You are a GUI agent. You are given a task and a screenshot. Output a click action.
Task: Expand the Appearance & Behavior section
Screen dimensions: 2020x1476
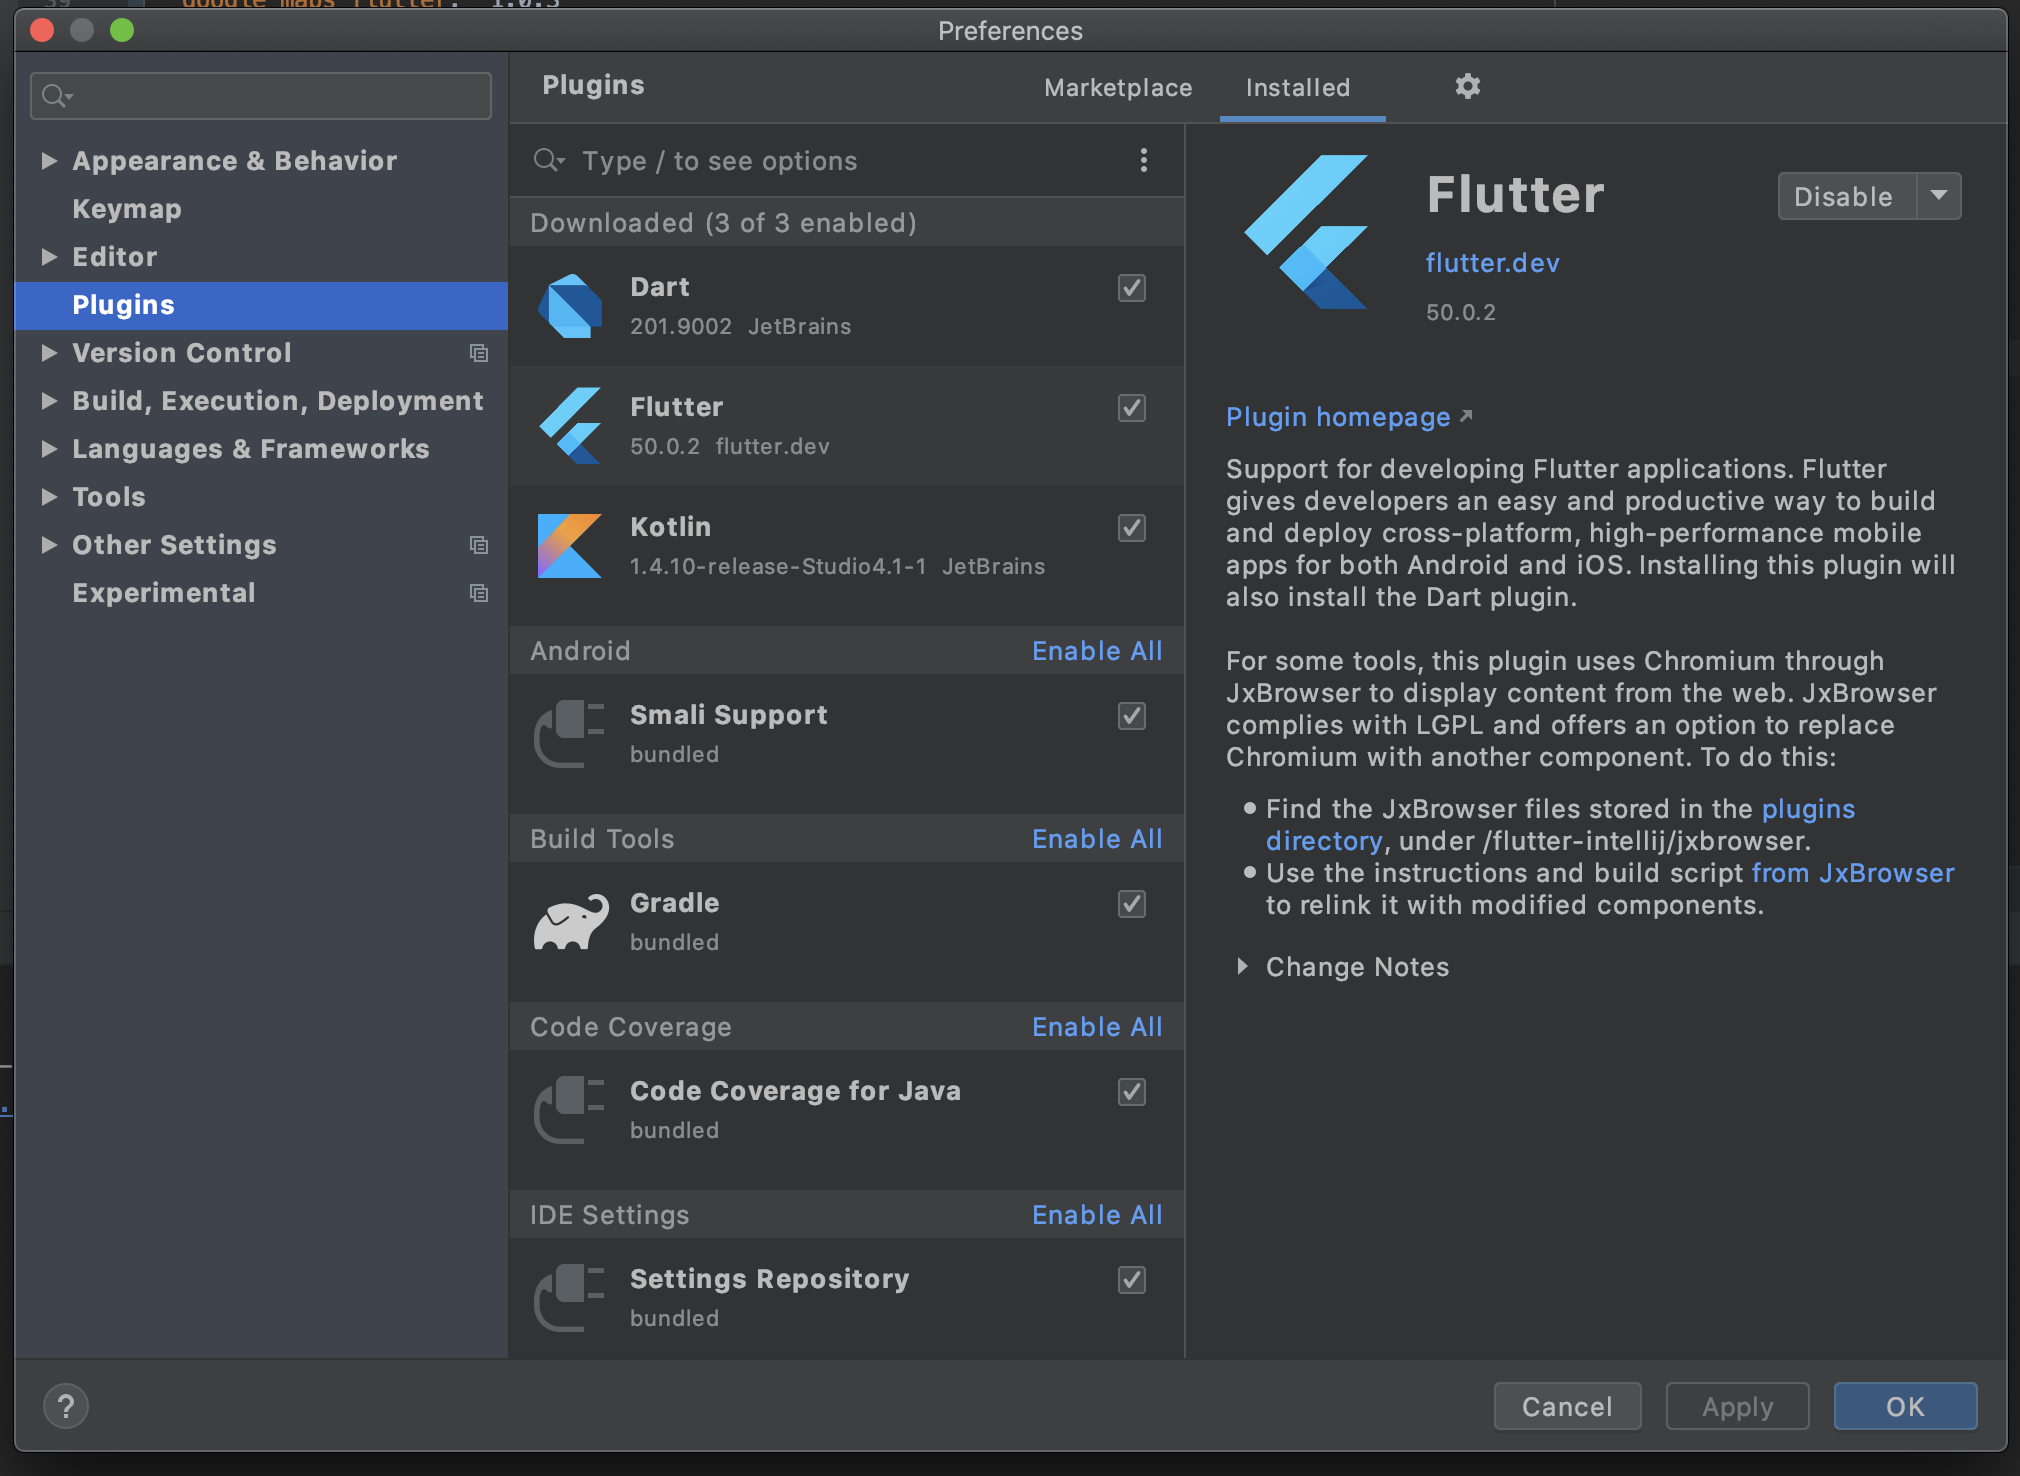48,160
